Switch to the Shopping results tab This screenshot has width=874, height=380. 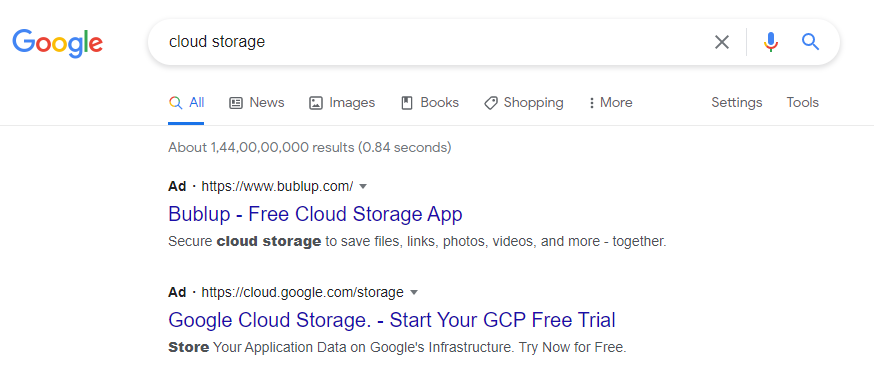click(x=523, y=103)
